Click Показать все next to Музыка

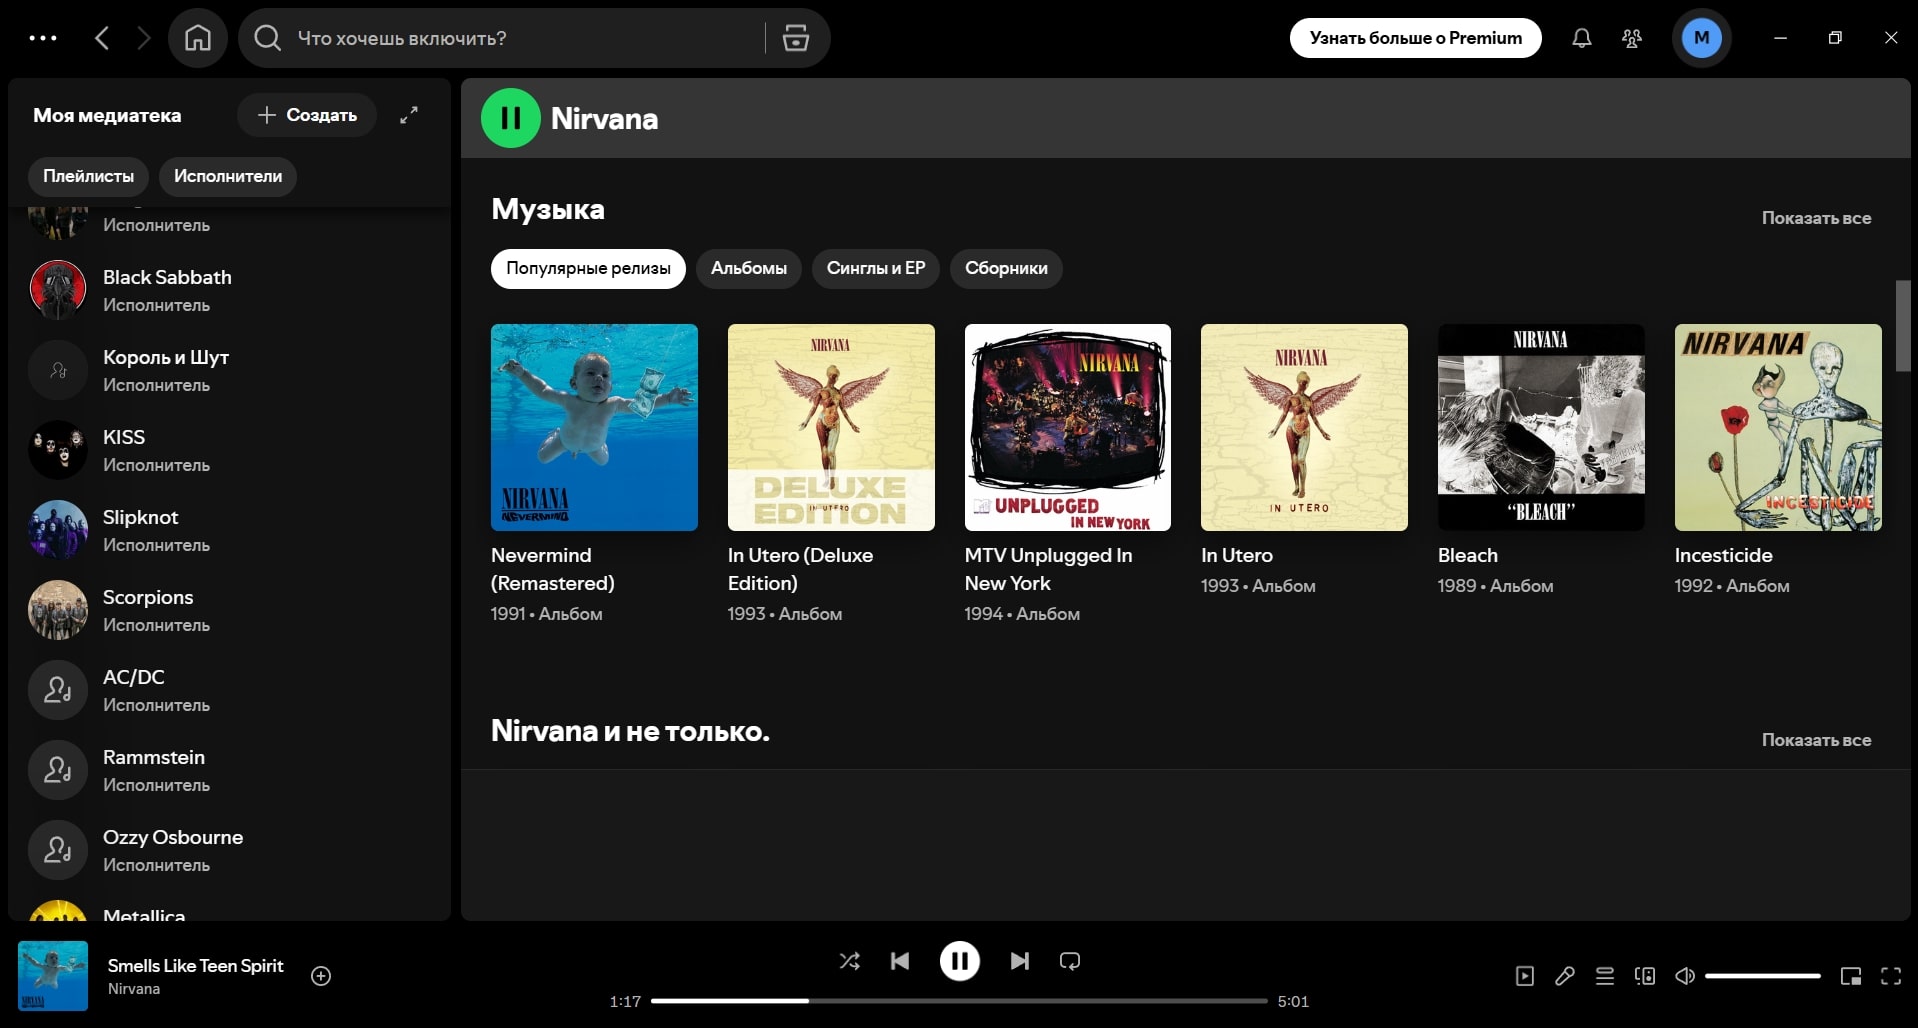click(1816, 218)
